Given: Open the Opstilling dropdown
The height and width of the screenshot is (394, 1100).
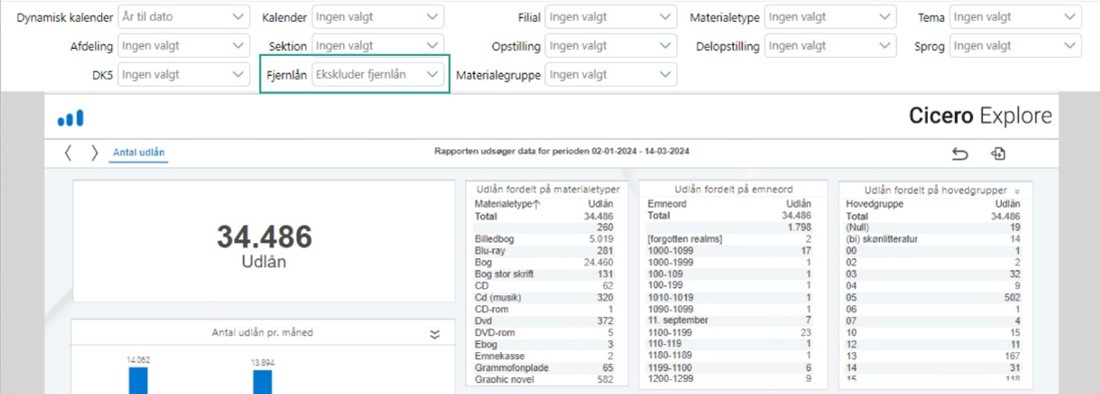Looking at the screenshot, I should click(x=611, y=46).
